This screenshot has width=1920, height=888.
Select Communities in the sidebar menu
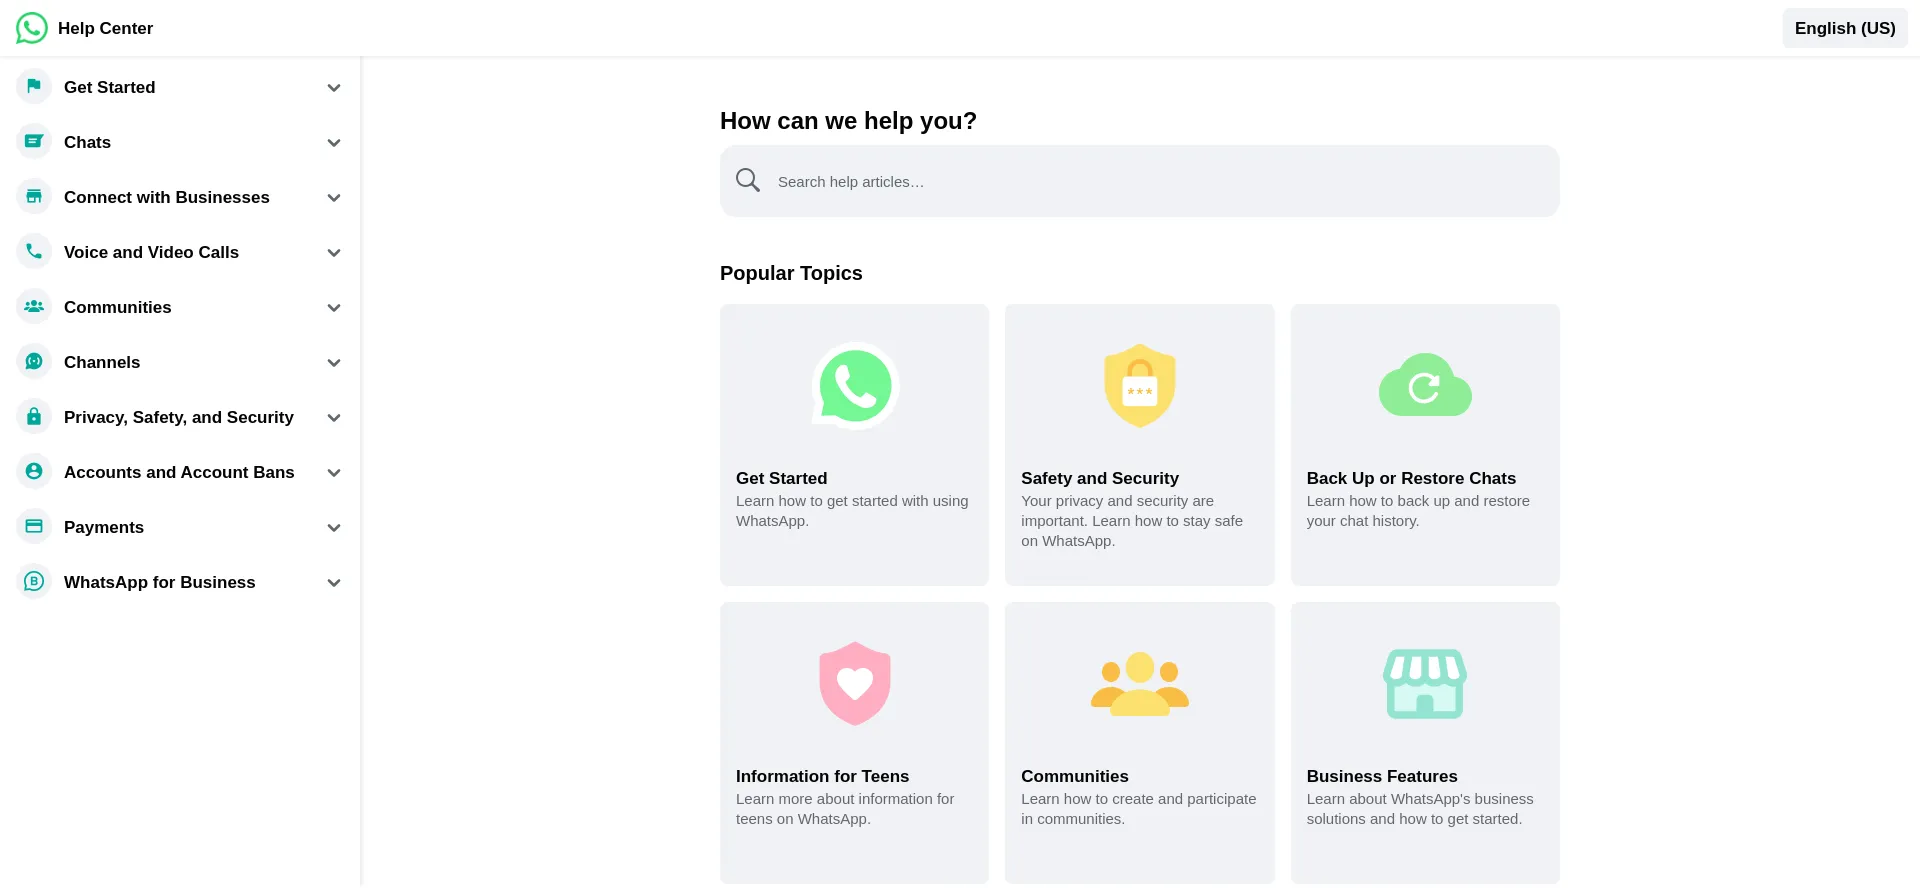pos(117,307)
